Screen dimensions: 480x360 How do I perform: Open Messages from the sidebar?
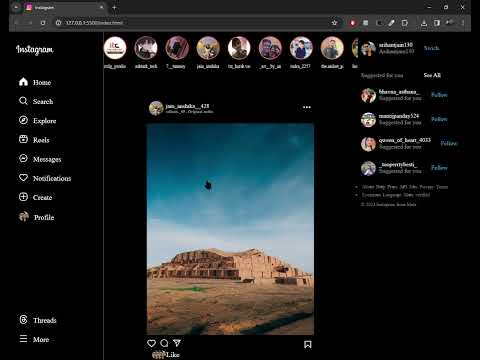(40, 159)
